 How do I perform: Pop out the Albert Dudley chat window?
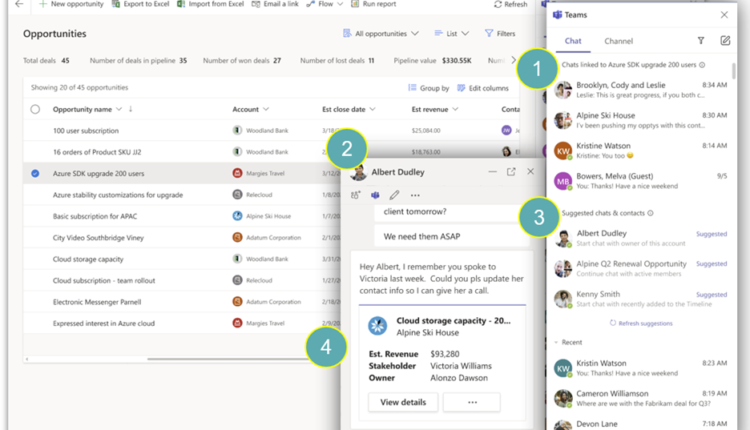click(511, 172)
